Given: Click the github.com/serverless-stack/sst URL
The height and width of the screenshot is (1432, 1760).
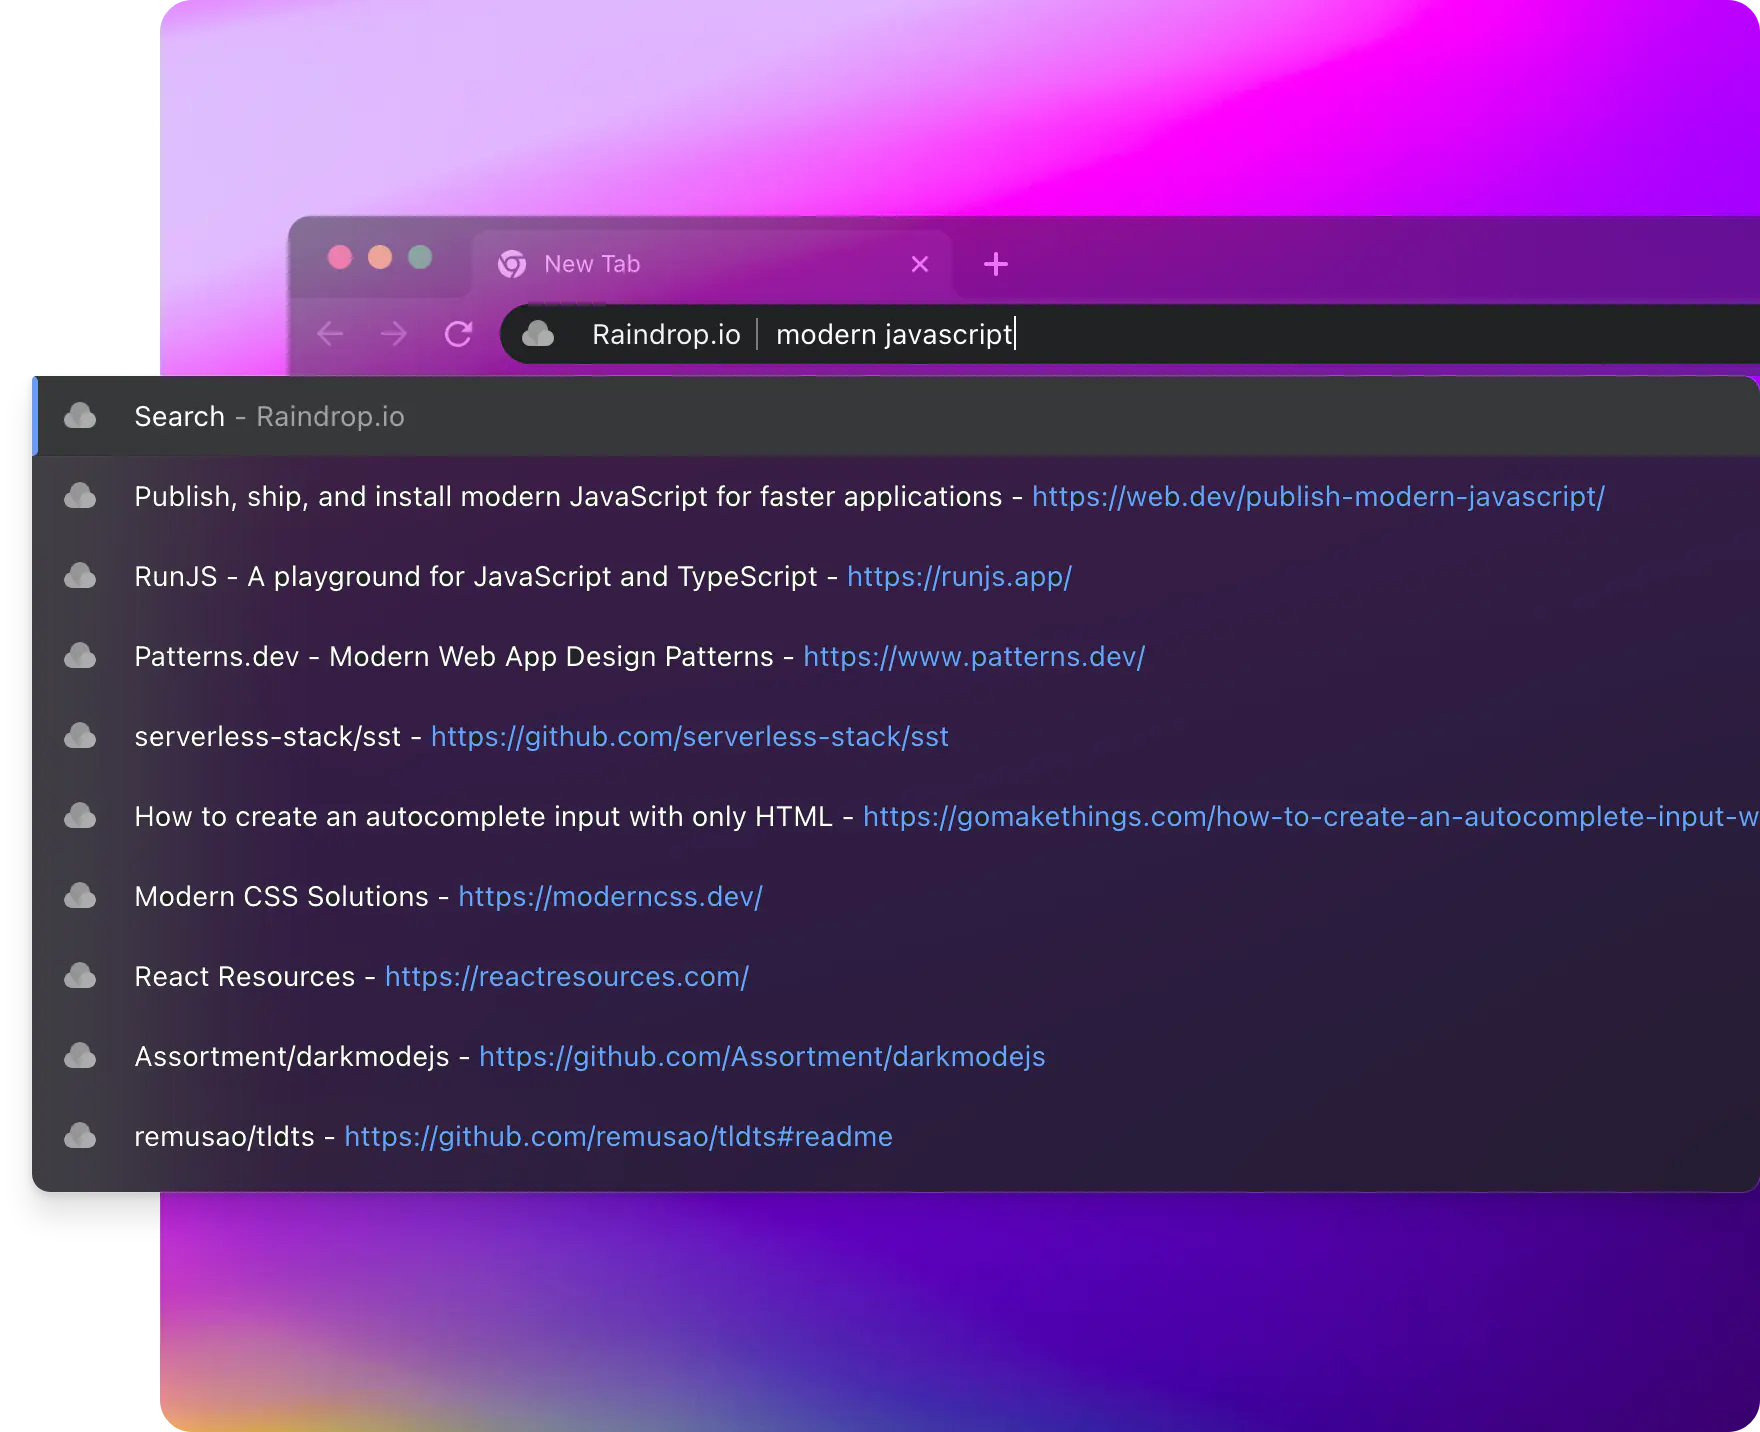Looking at the screenshot, I should [x=689, y=736].
